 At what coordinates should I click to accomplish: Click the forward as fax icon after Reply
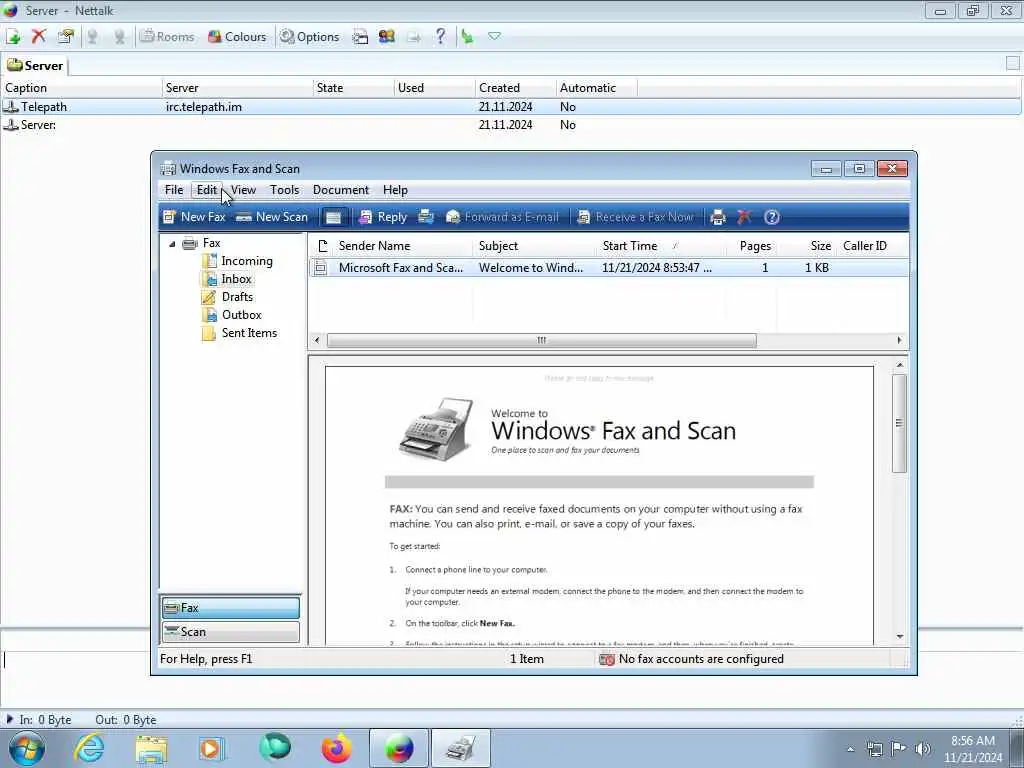click(426, 217)
